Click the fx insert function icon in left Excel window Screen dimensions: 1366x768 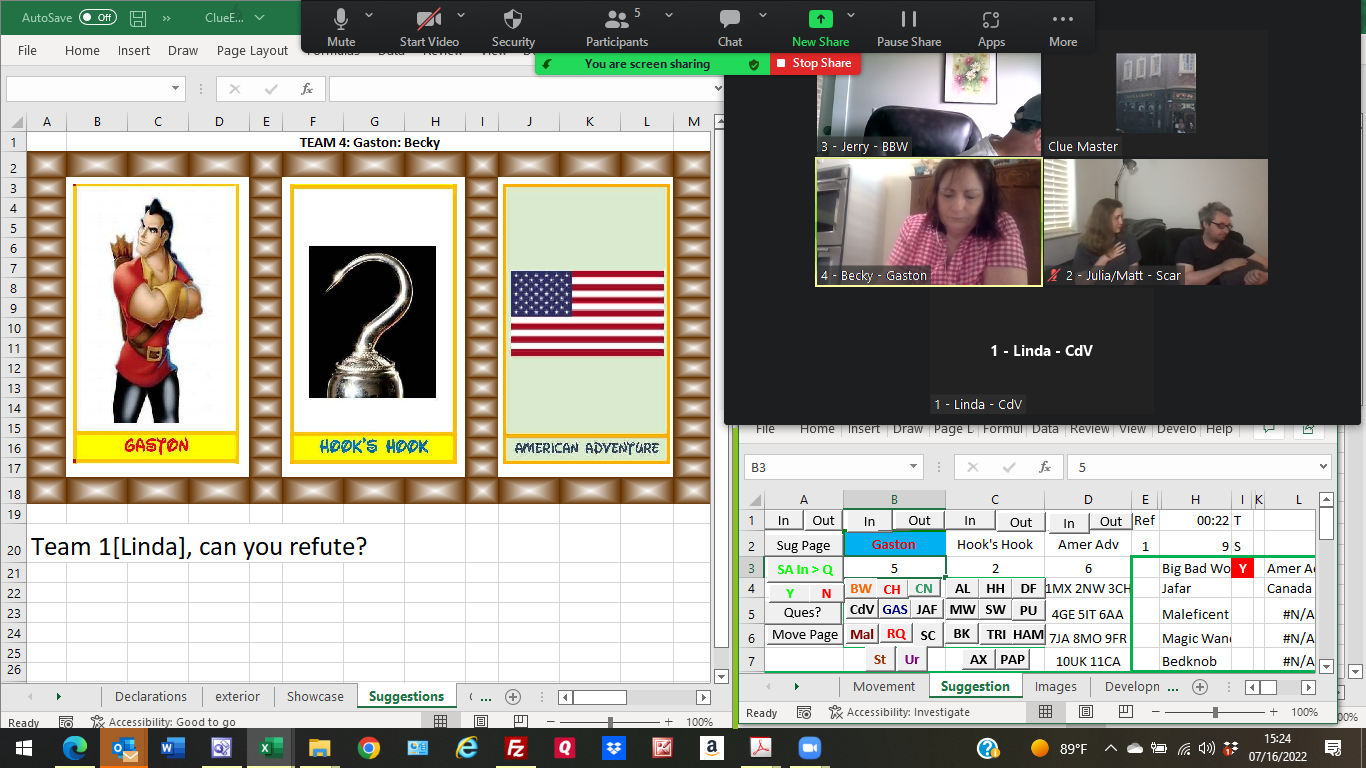click(x=307, y=89)
